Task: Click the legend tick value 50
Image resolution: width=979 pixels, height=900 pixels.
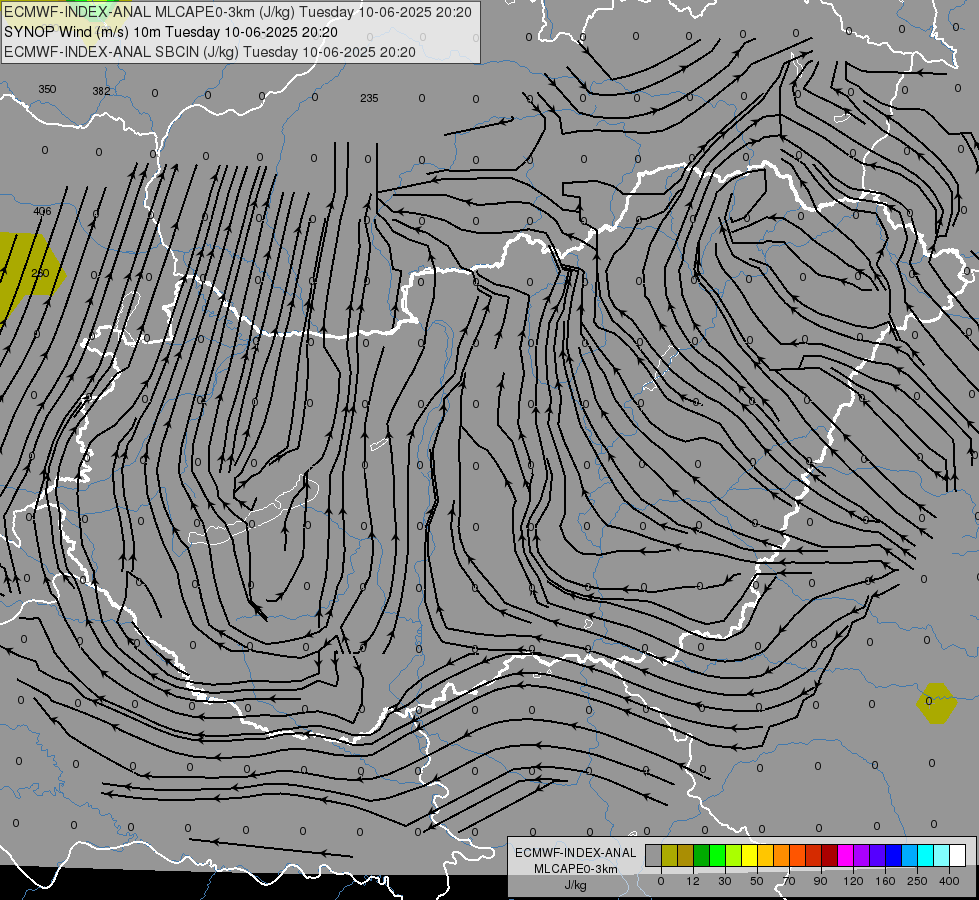Action: click(x=757, y=881)
